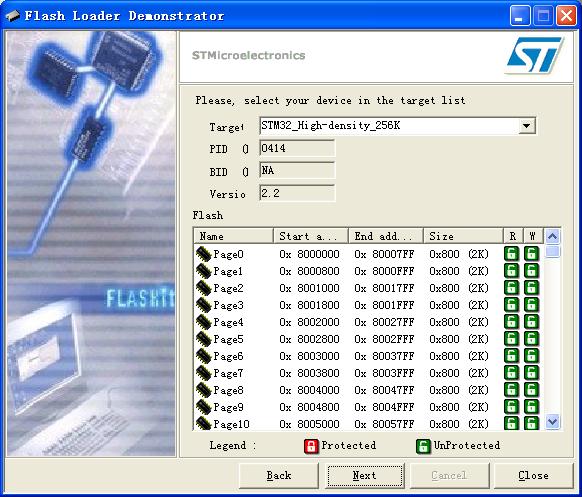Select the Page5 row name

coord(228,339)
